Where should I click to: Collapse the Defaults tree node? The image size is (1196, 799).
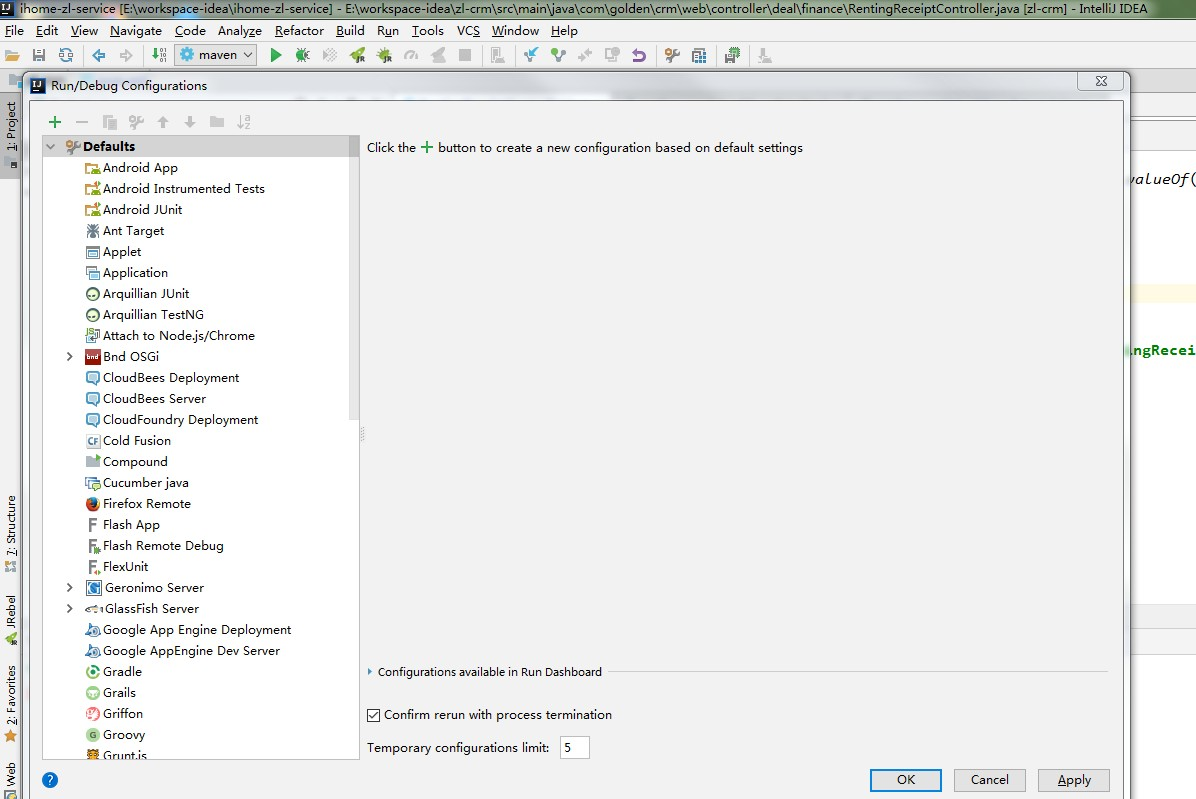(51, 146)
